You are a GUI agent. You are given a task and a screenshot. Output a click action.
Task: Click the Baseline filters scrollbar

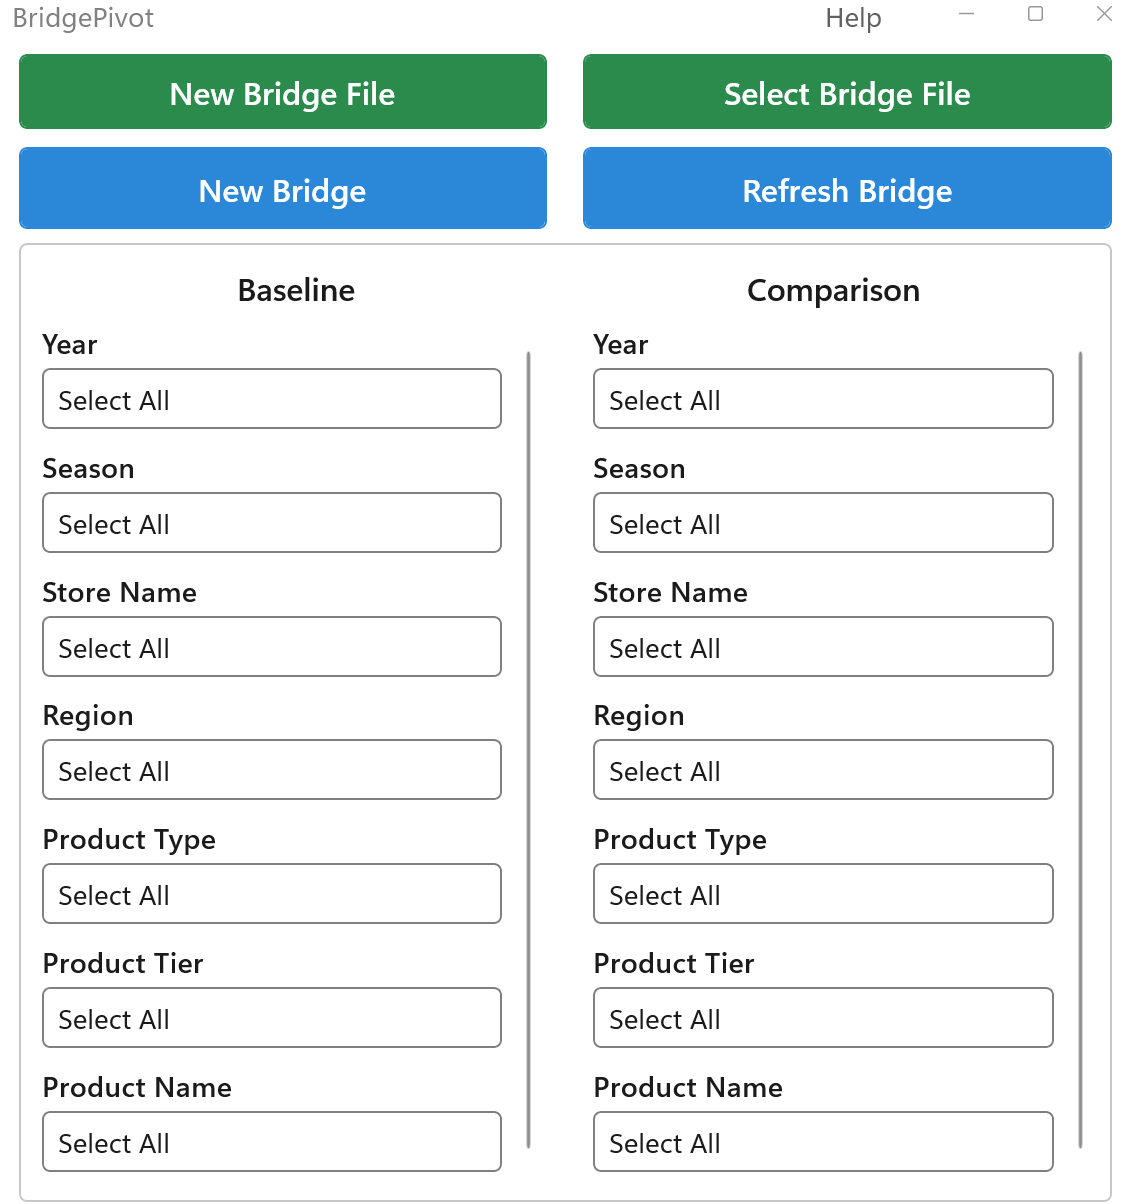[528, 750]
